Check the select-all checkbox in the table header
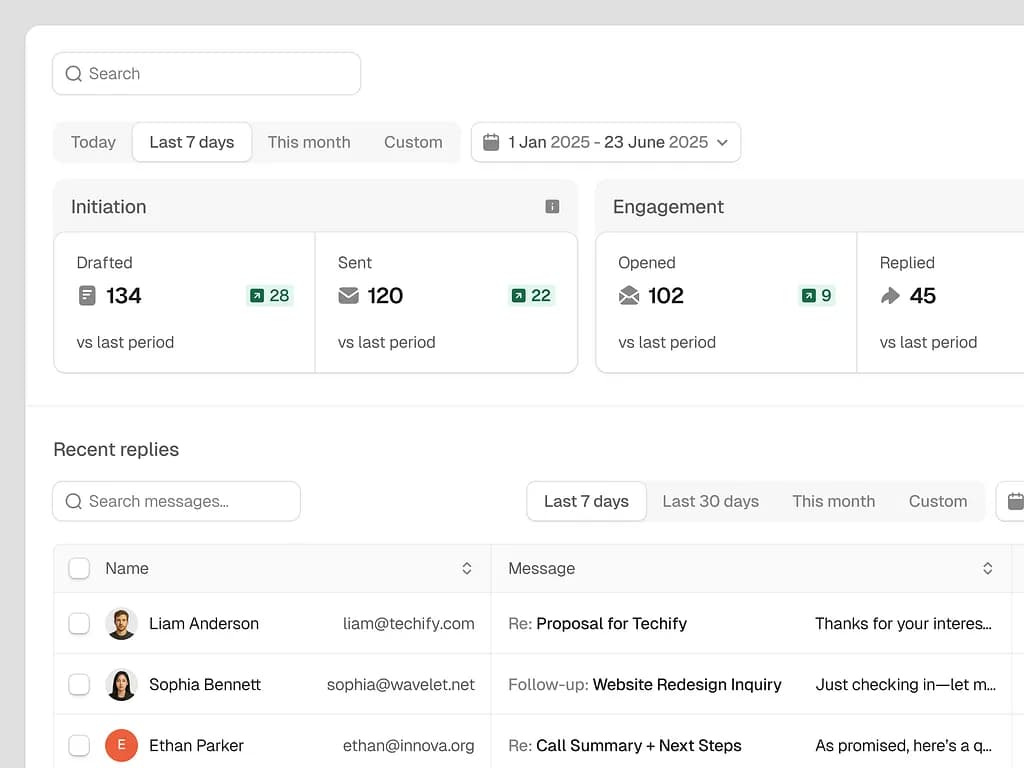Screen dimensions: 1024x768 [79, 568]
